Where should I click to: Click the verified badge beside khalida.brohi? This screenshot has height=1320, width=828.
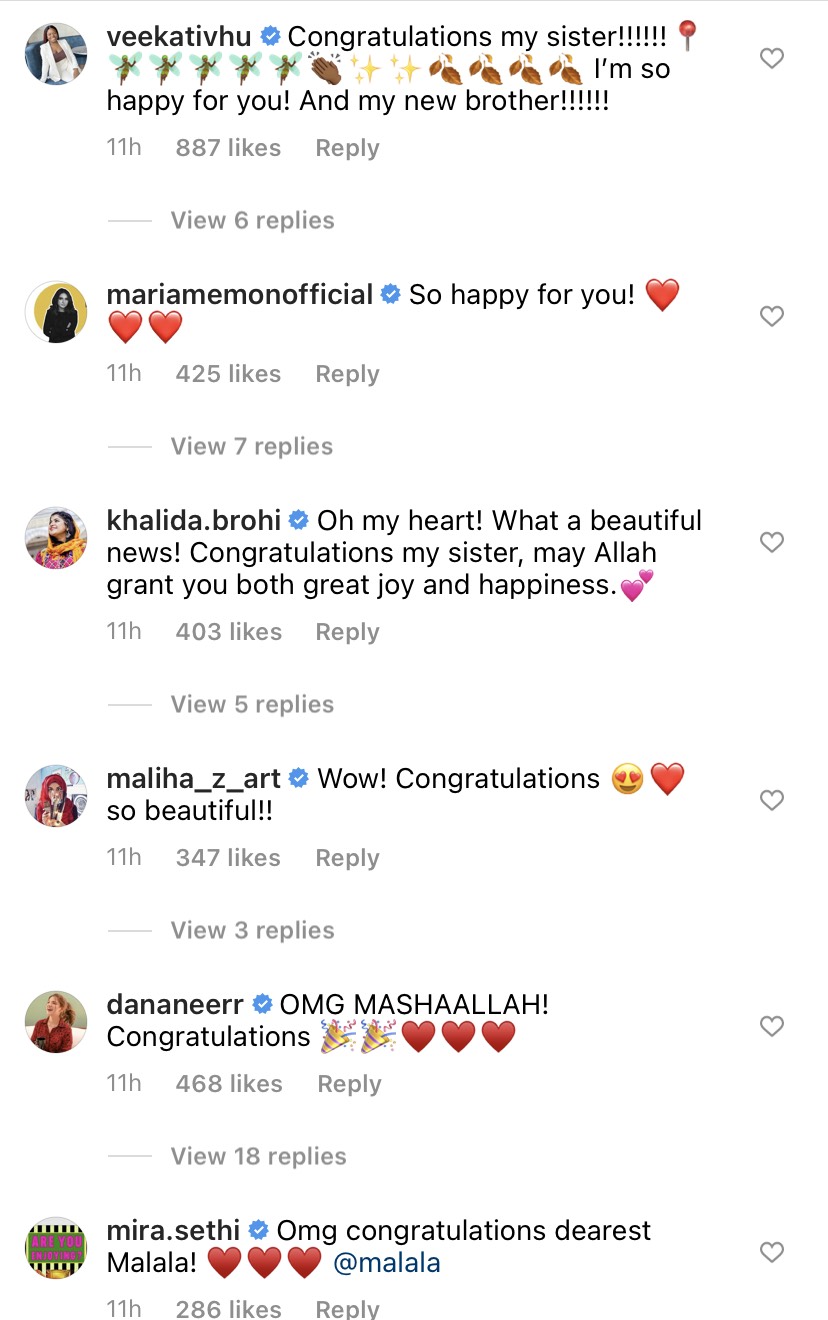[x=297, y=520]
